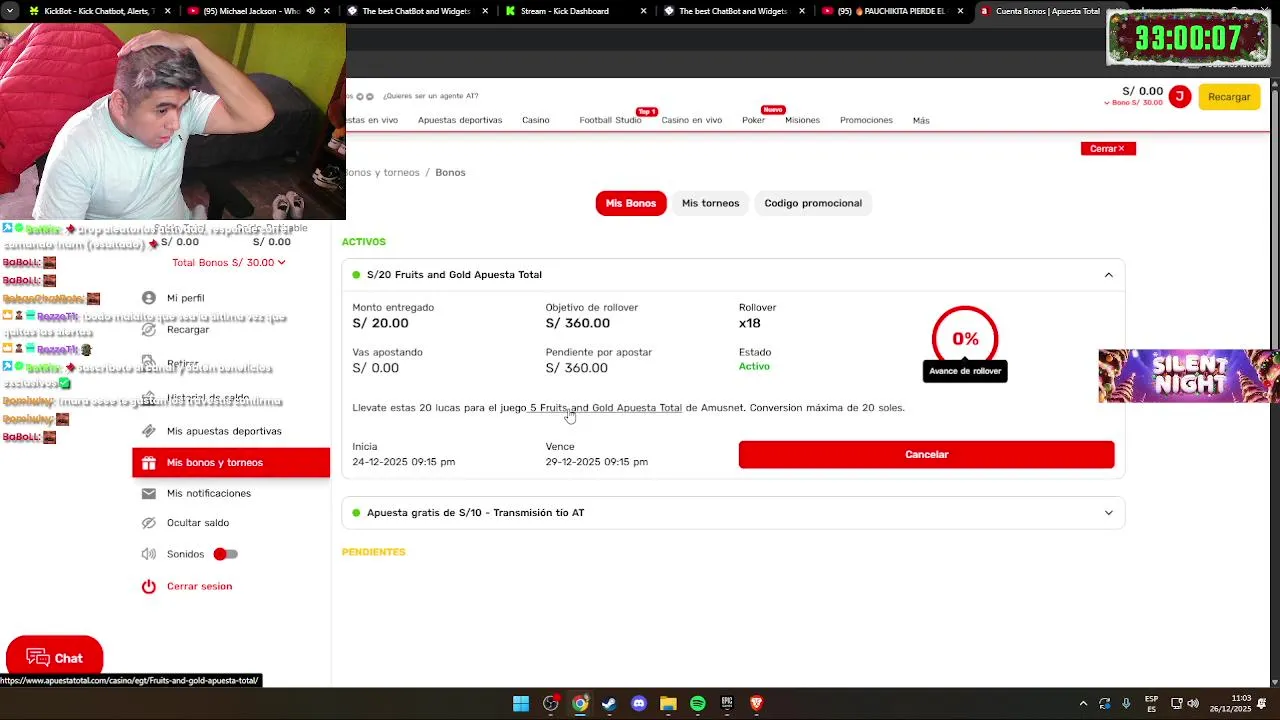Click the Ocultar saldo eye icon

[x=149, y=523]
